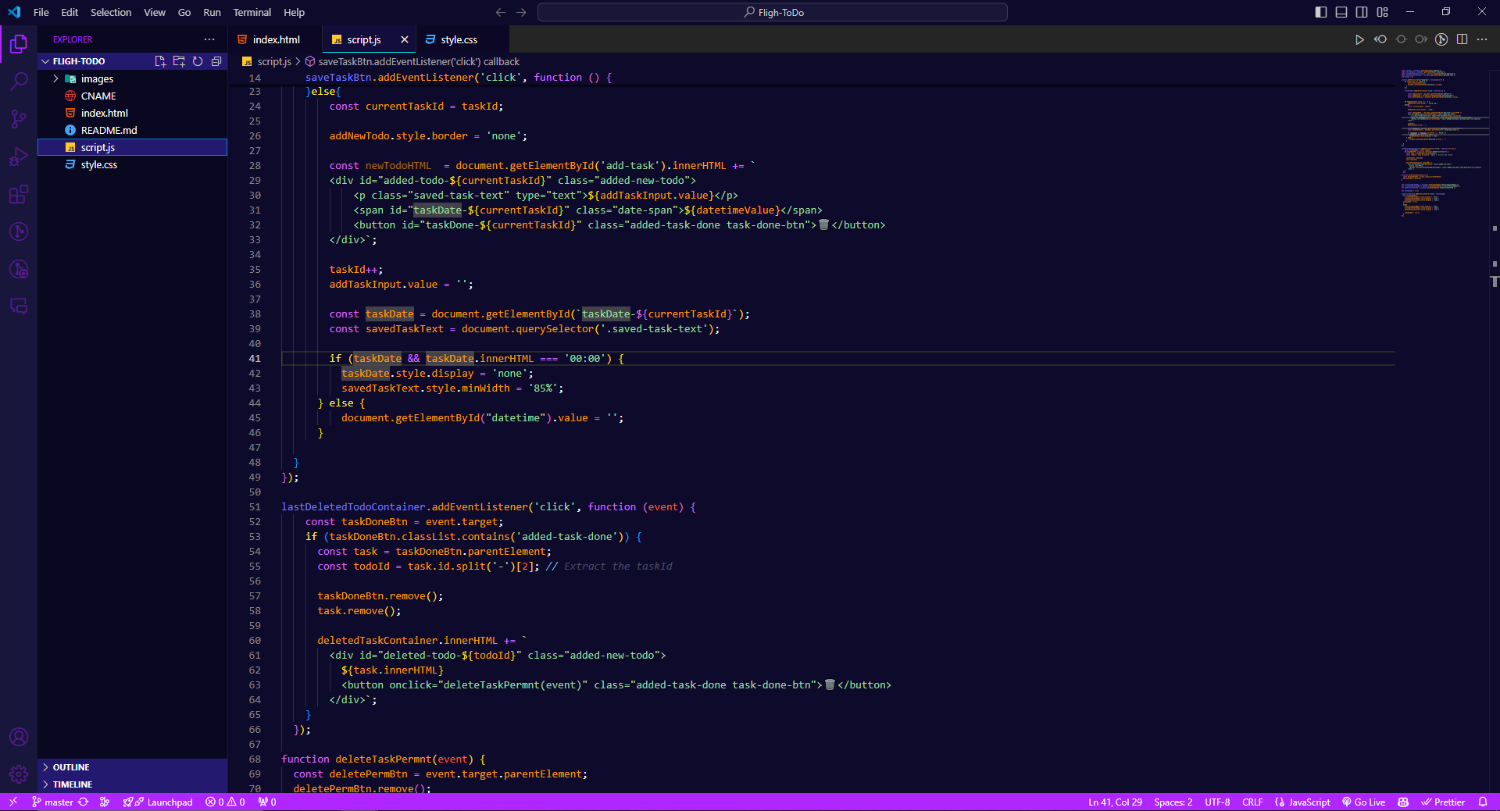Open the Go menu
This screenshot has height=811, width=1500.
(184, 12)
